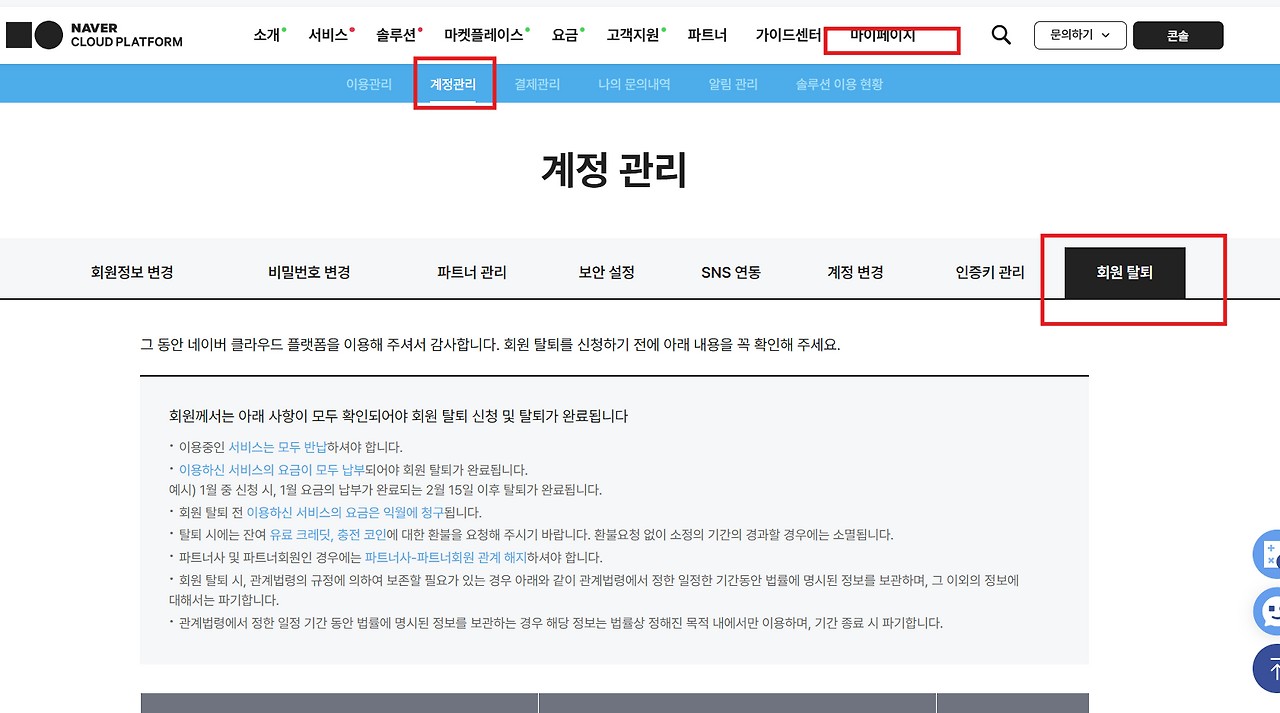This screenshot has height=713, width=1280.
Task: Click the 회원께서는 아래 사항이 heading text
Action: coord(398,416)
